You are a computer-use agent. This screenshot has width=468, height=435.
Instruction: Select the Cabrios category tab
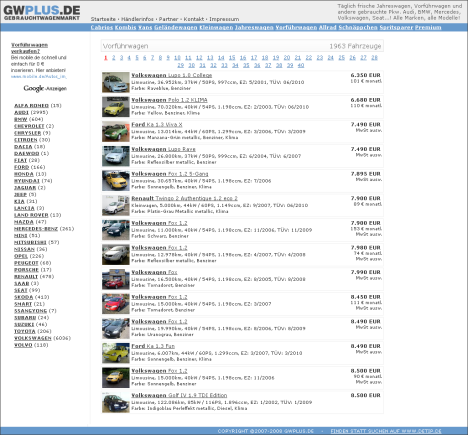[x=102, y=27]
